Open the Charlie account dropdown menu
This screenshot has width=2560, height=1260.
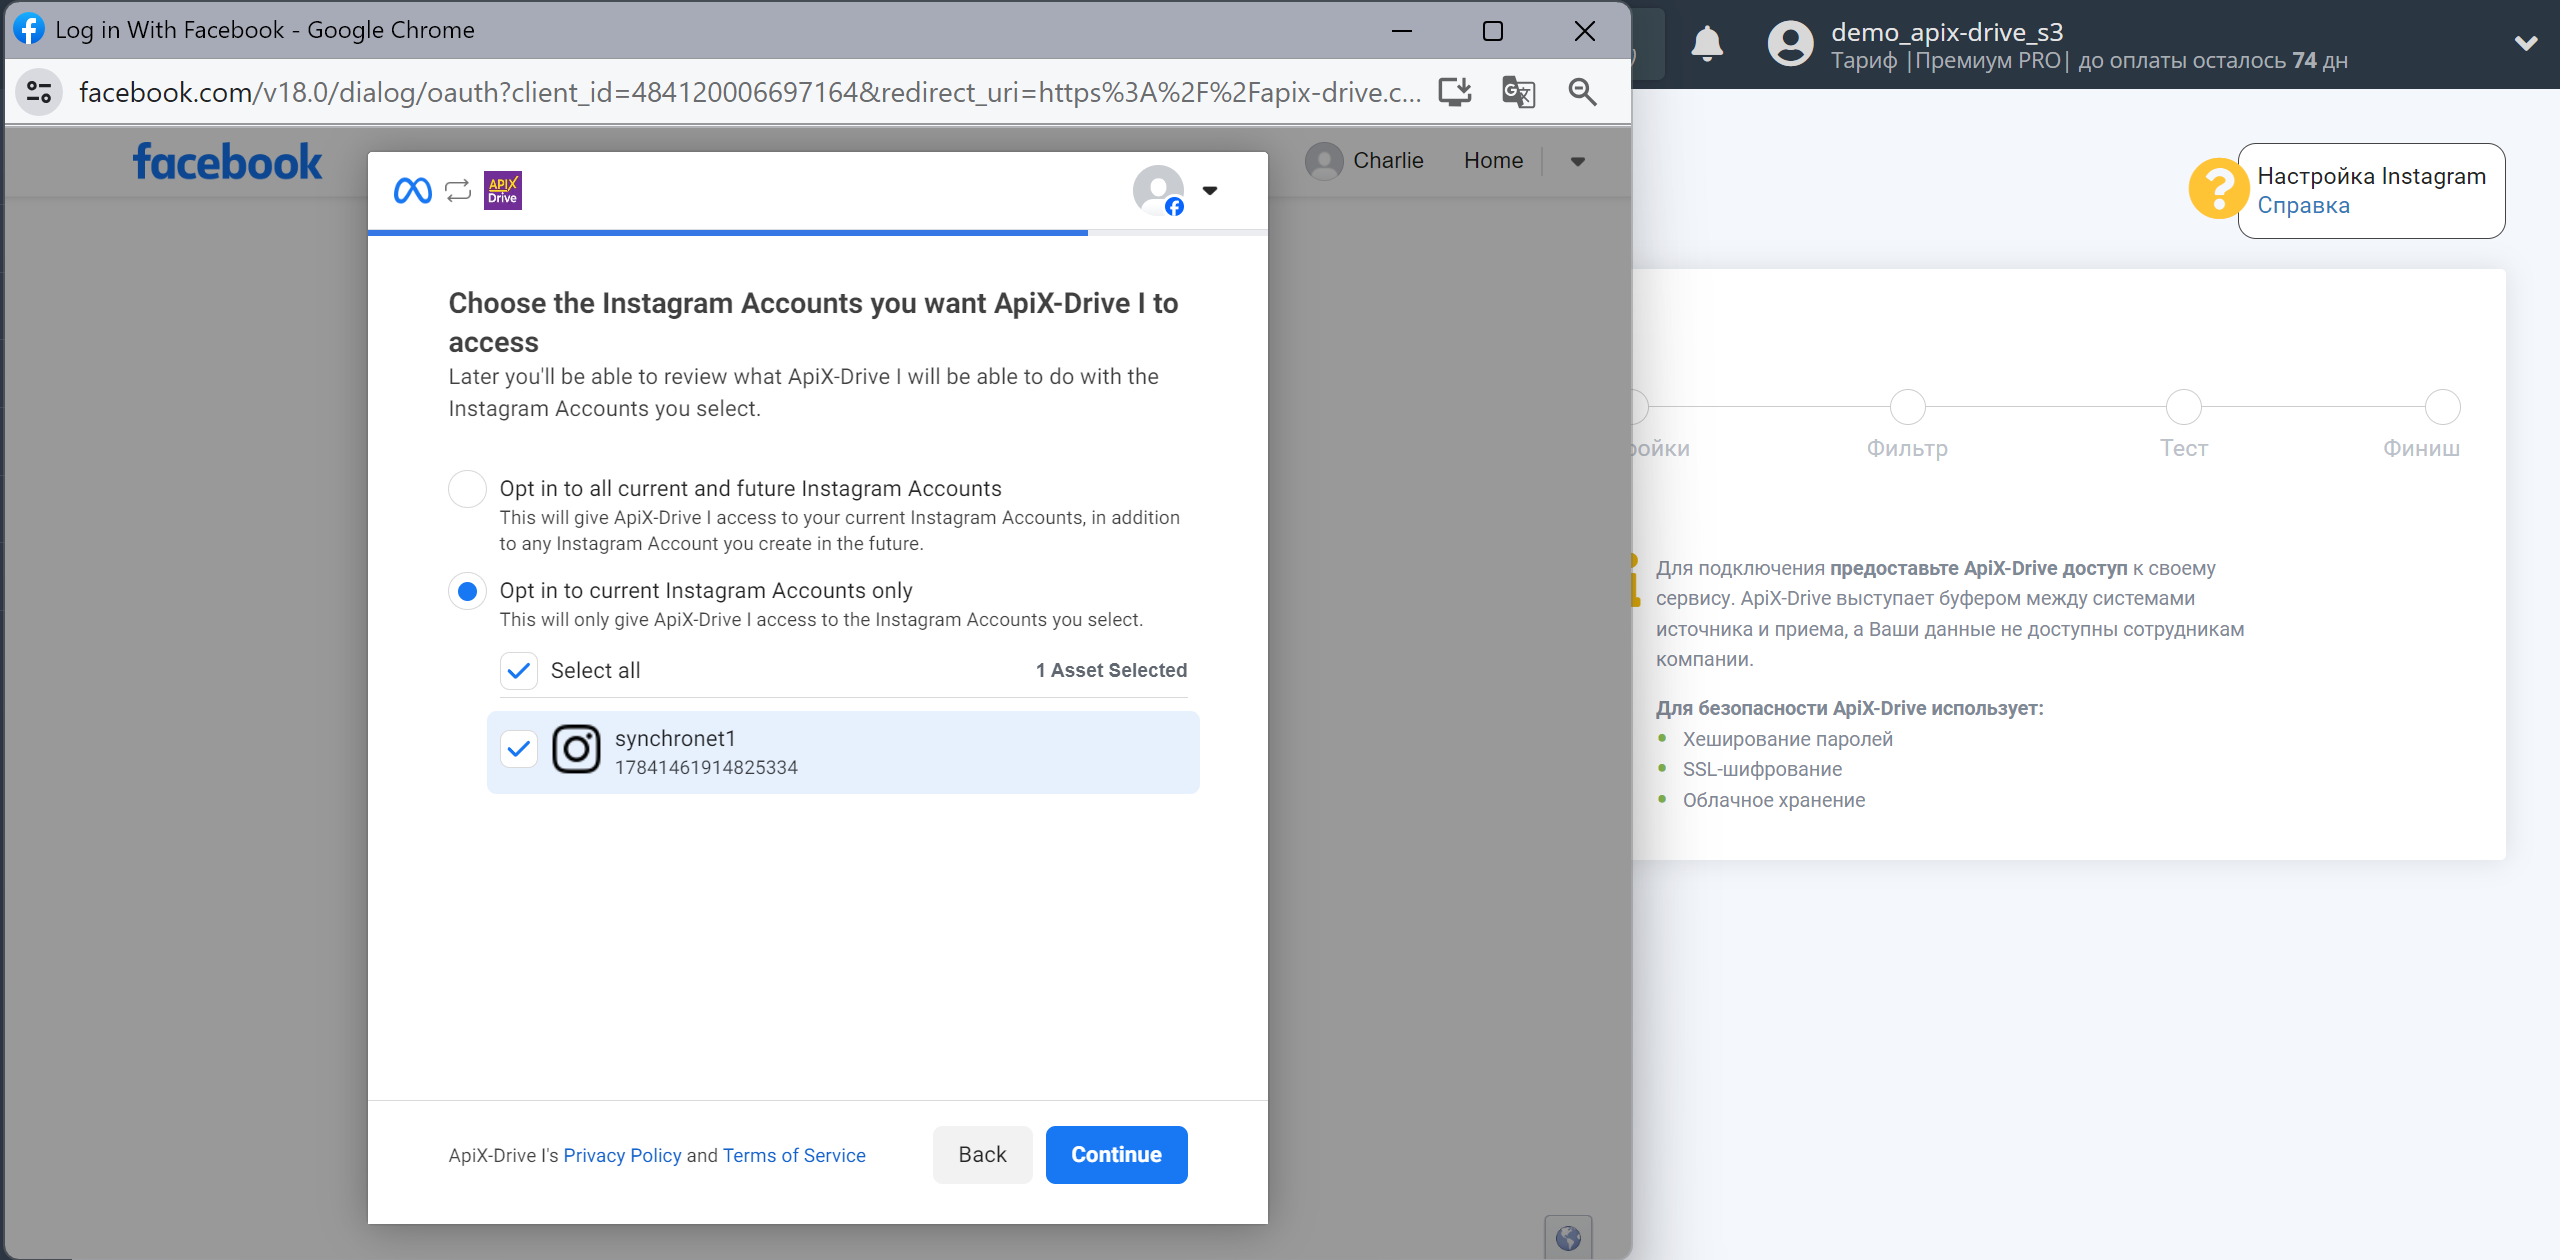pyautogui.click(x=1576, y=160)
